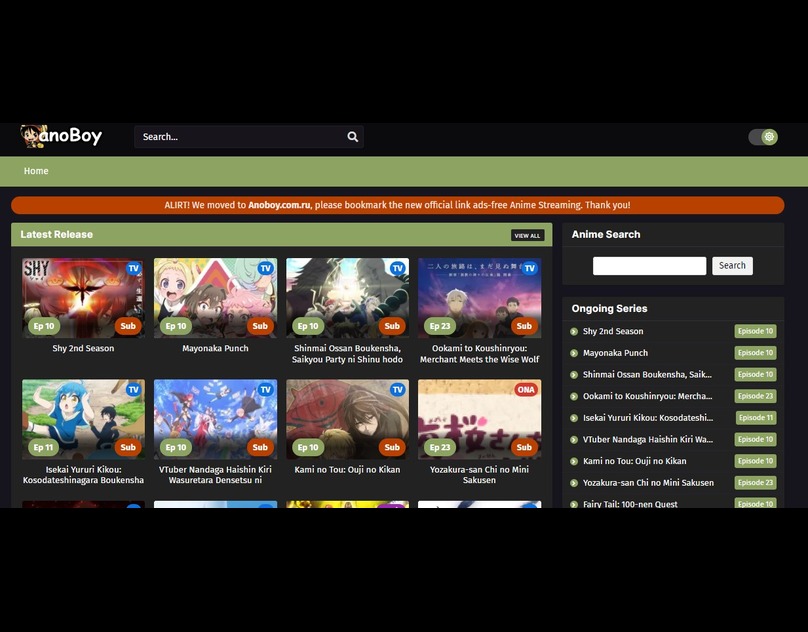This screenshot has height=632, width=808.
Task: Open Mayonaka Punch in Ongoing Series
Action: coord(615,353)
